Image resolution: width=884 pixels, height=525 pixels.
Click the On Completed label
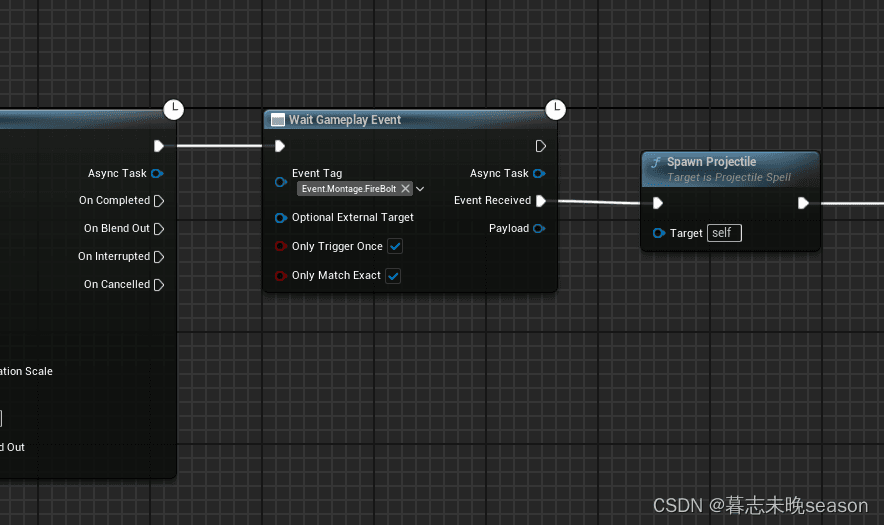pyautogui.click(x=114, y=200)
